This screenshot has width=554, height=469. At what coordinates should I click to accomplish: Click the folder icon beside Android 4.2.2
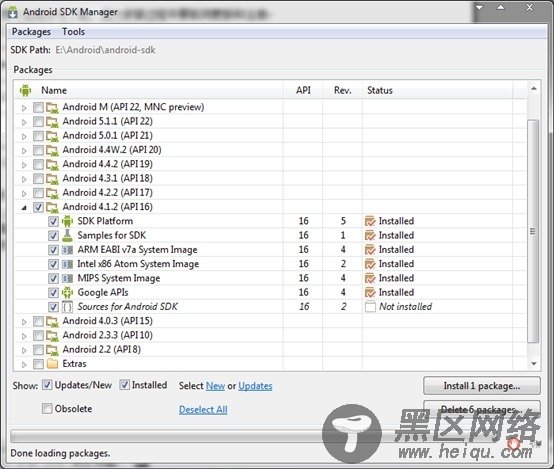pyautogui.click(x=52, y=193)
